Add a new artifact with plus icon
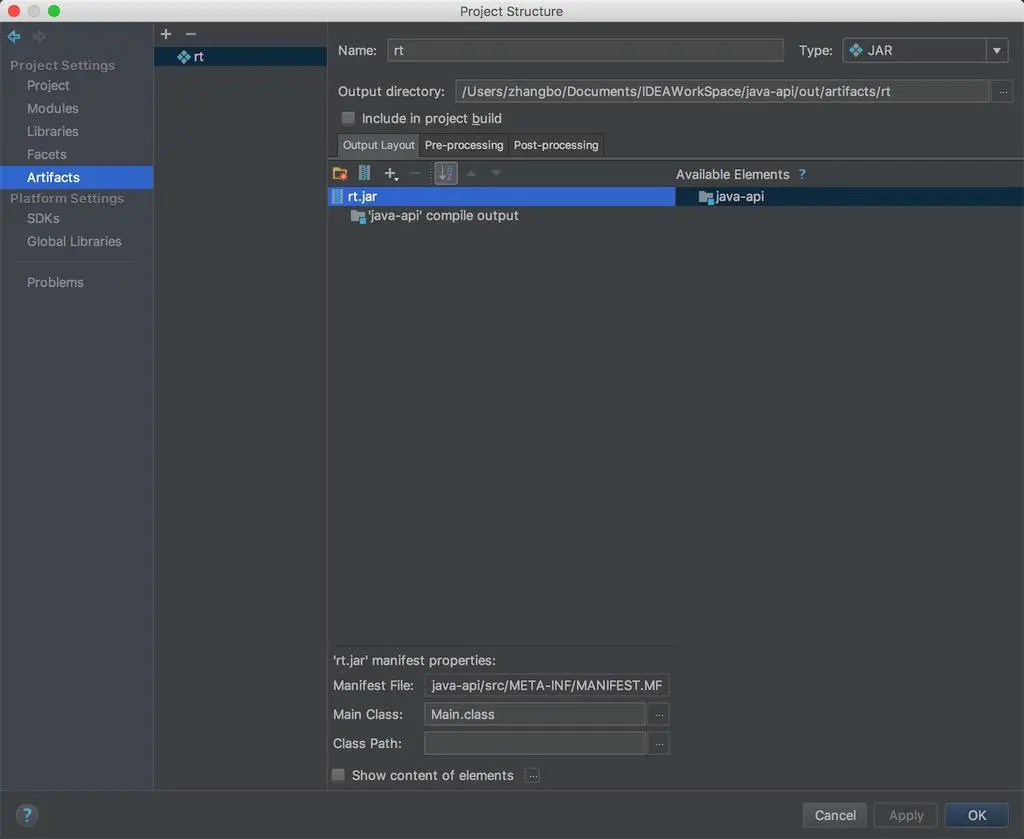The width and height of the screenshot is (1024, 839). tap(166, 34)
